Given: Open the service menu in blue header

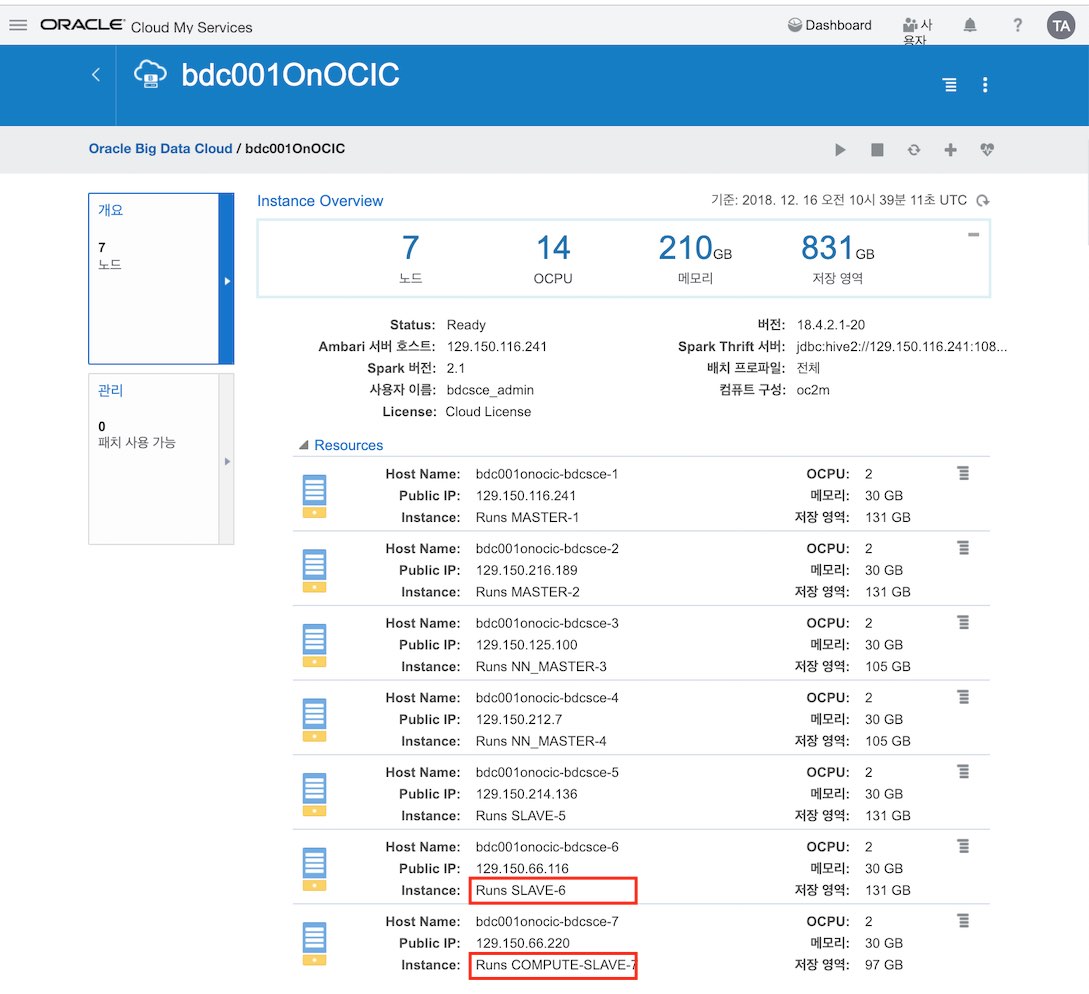Looking at the screenshot, I should coord(949,85).
